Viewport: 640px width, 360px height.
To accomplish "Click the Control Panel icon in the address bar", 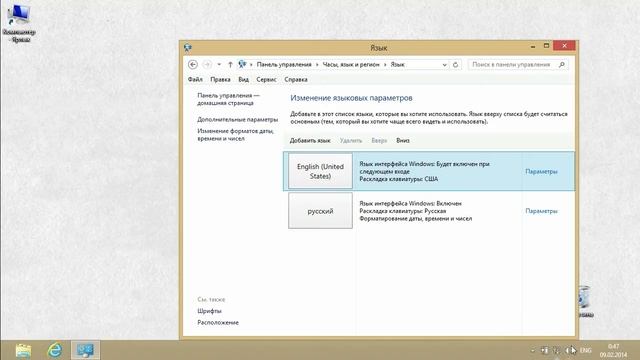I will [242, 64].
